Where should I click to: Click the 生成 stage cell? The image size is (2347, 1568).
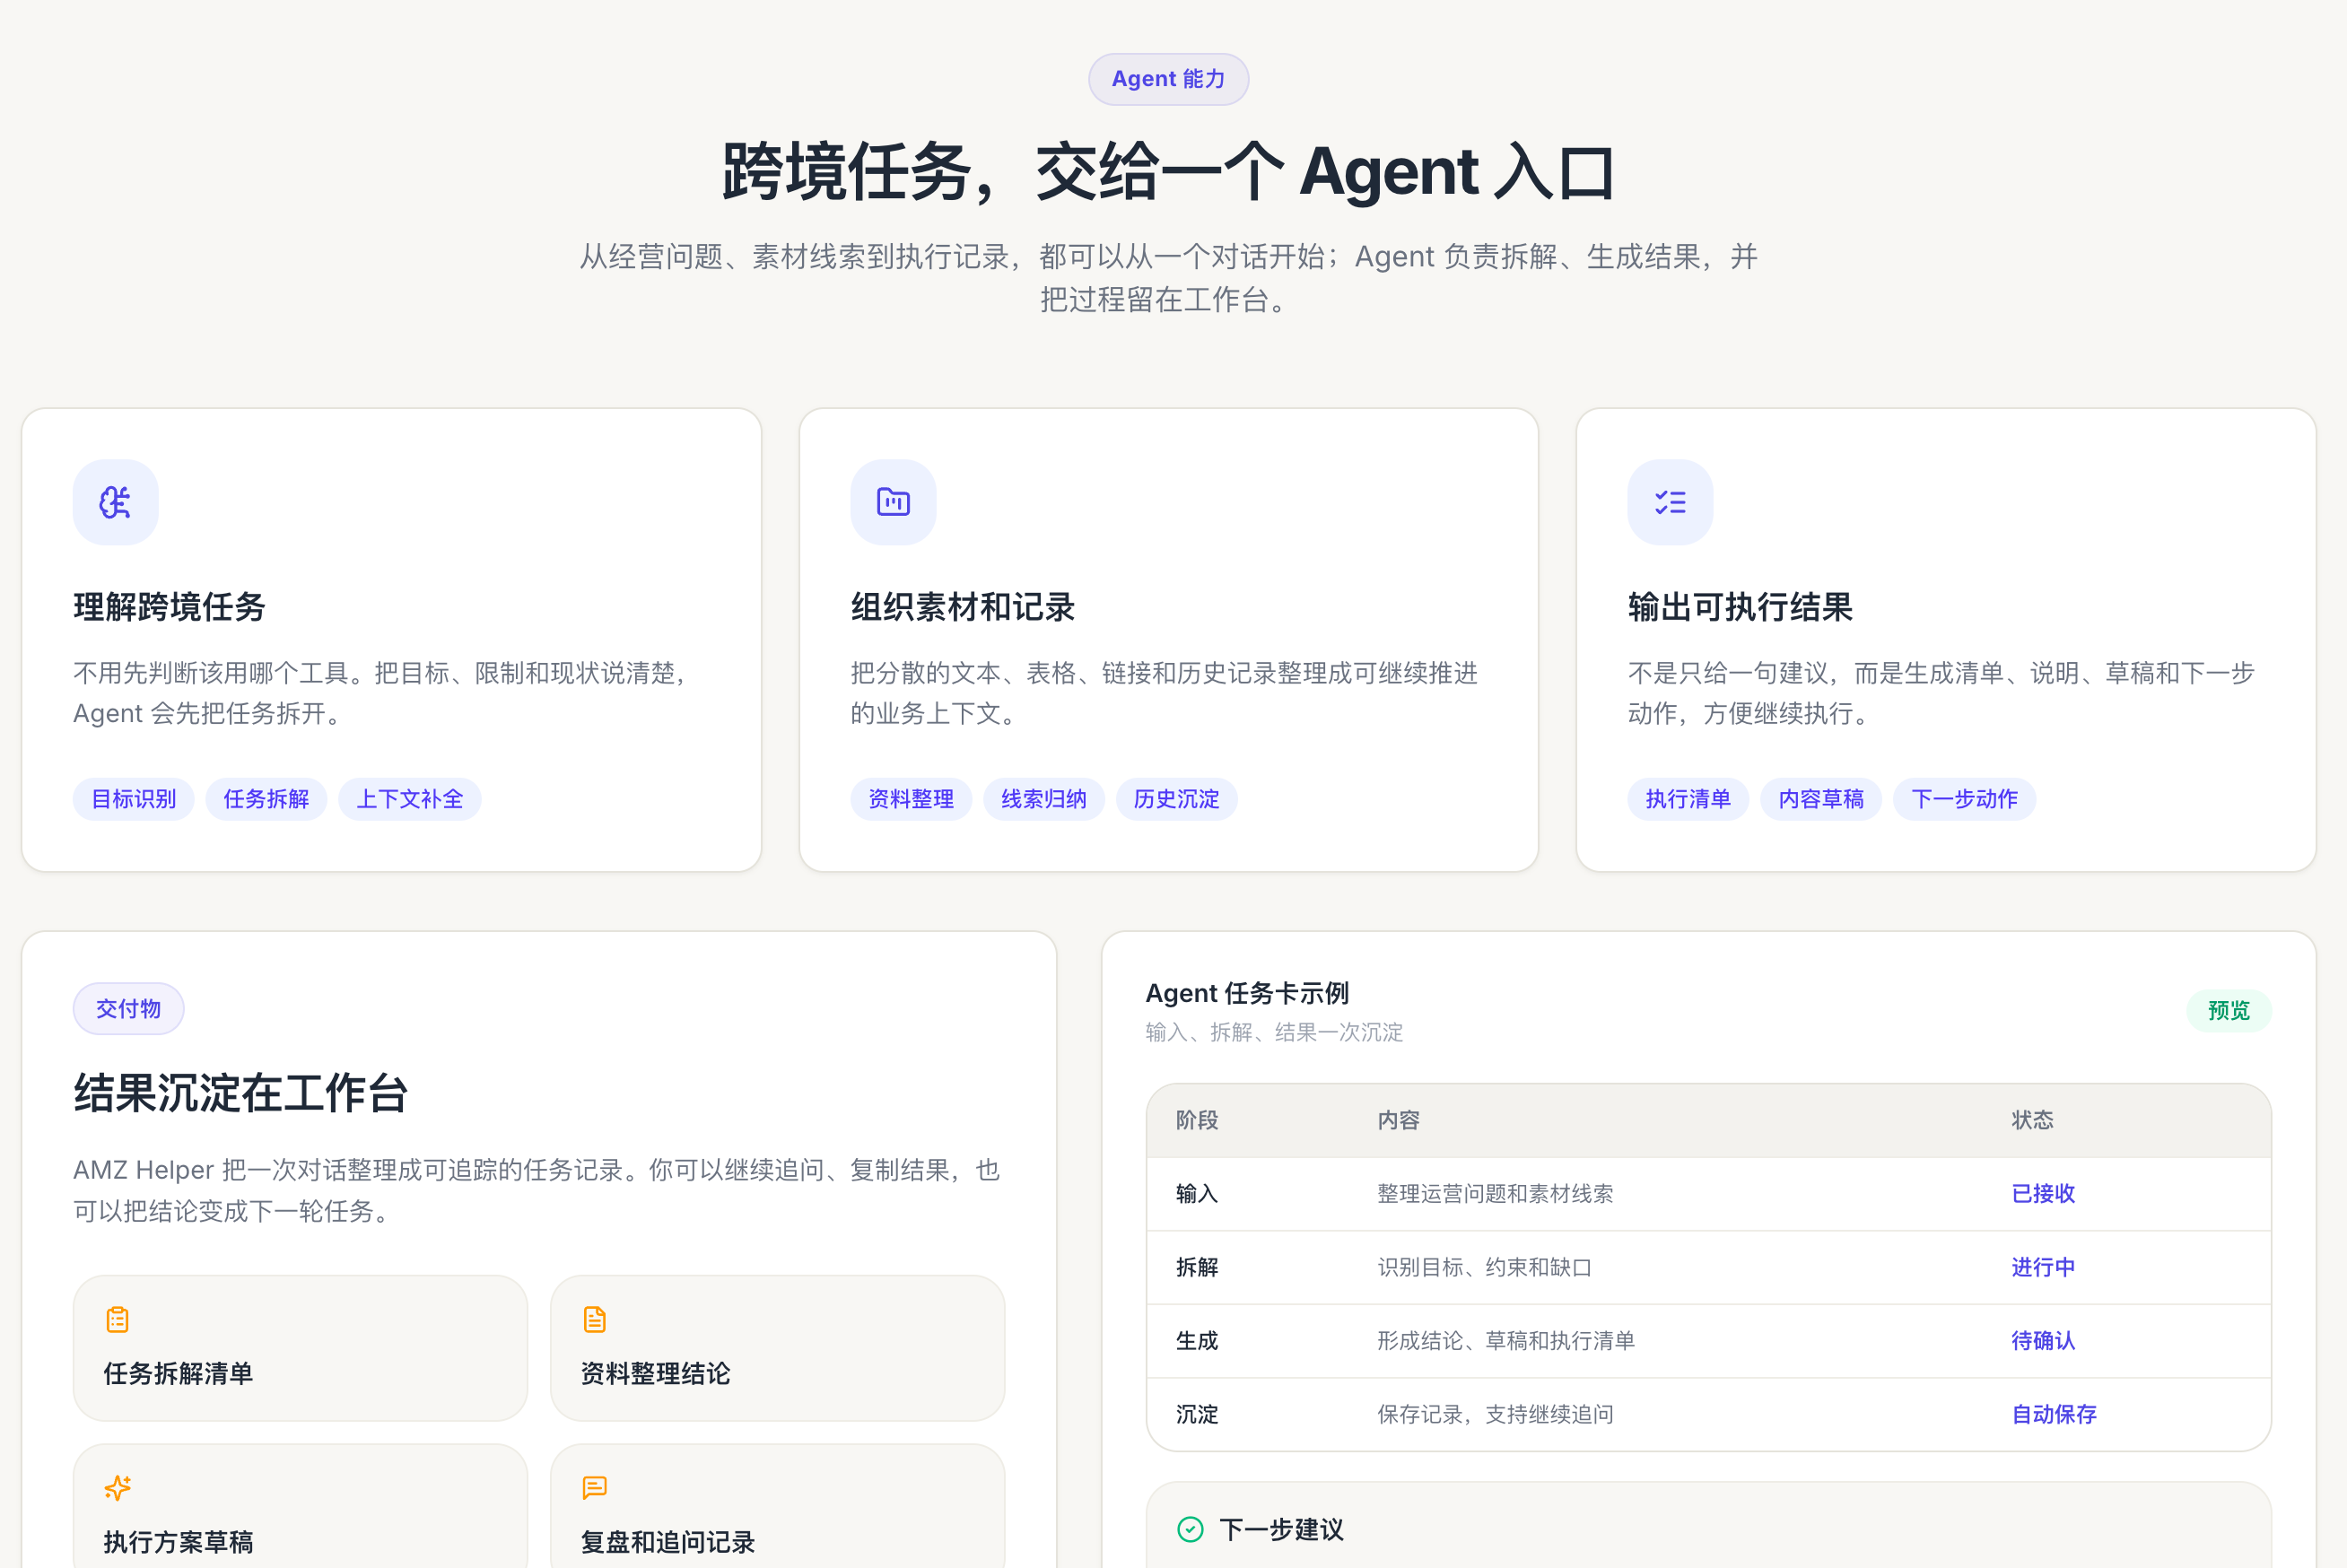click(x=1197, y=1340)
